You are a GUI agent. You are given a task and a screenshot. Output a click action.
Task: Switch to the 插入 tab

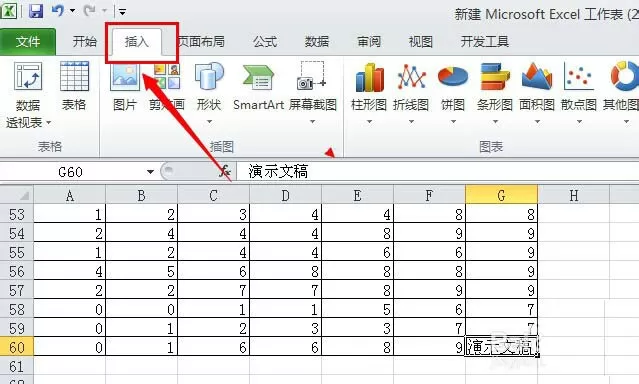(x=137, y=42)
